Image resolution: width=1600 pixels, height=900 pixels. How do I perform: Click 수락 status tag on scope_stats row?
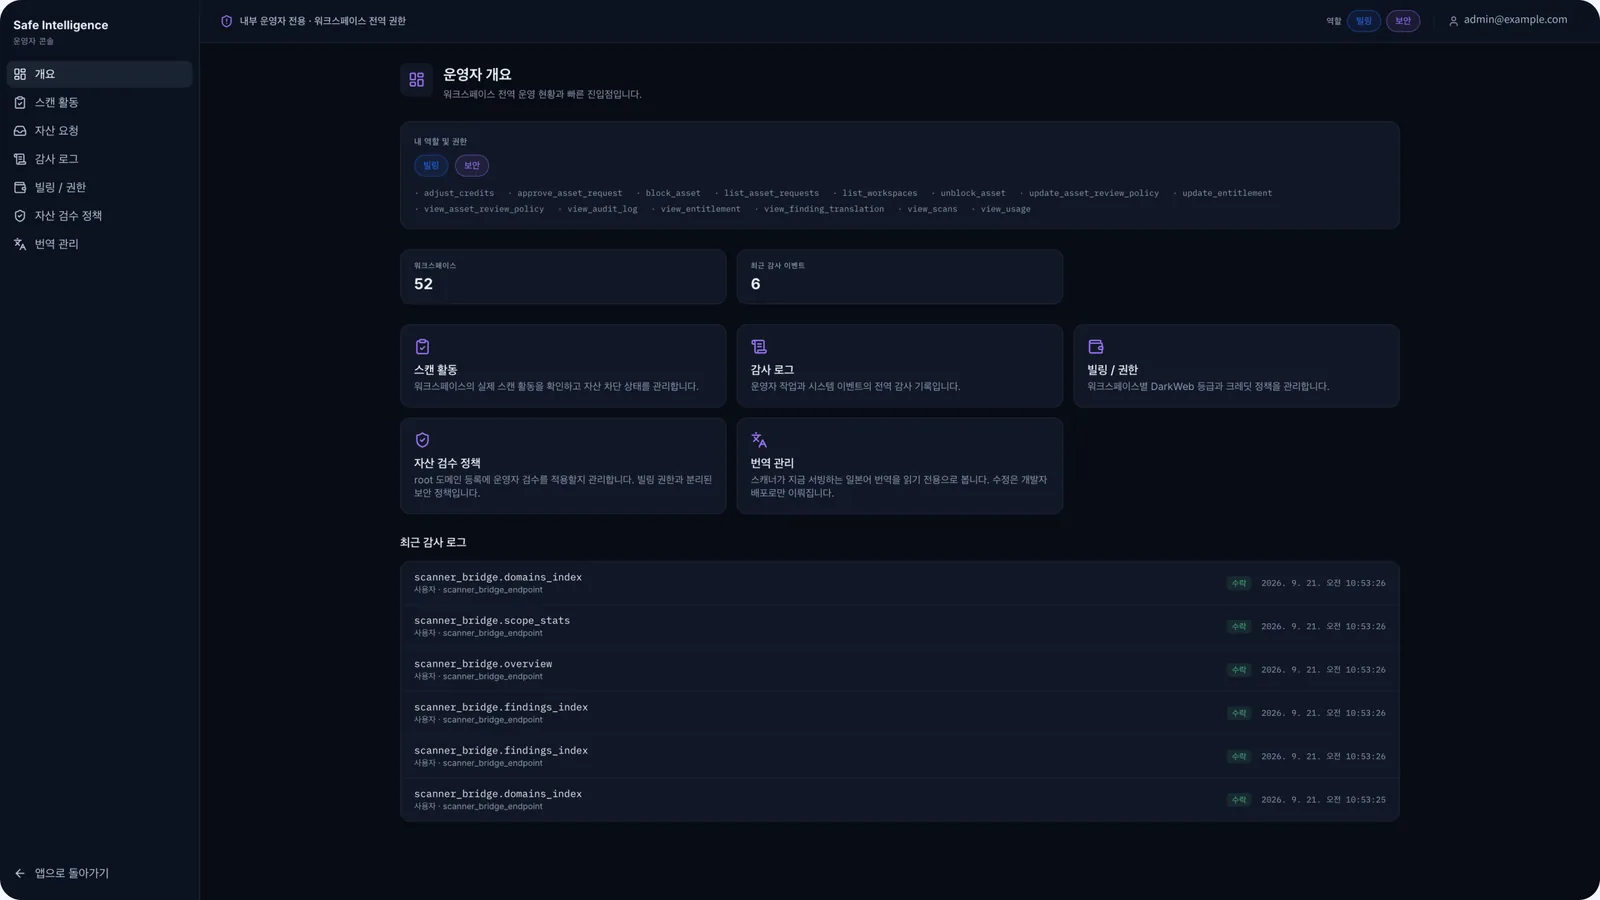1239,627
